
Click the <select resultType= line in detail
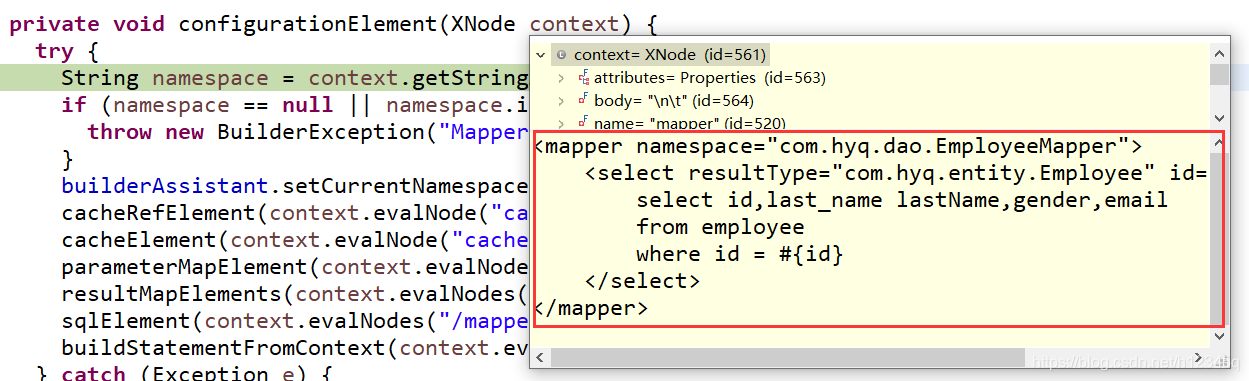[x=897, y=174]
